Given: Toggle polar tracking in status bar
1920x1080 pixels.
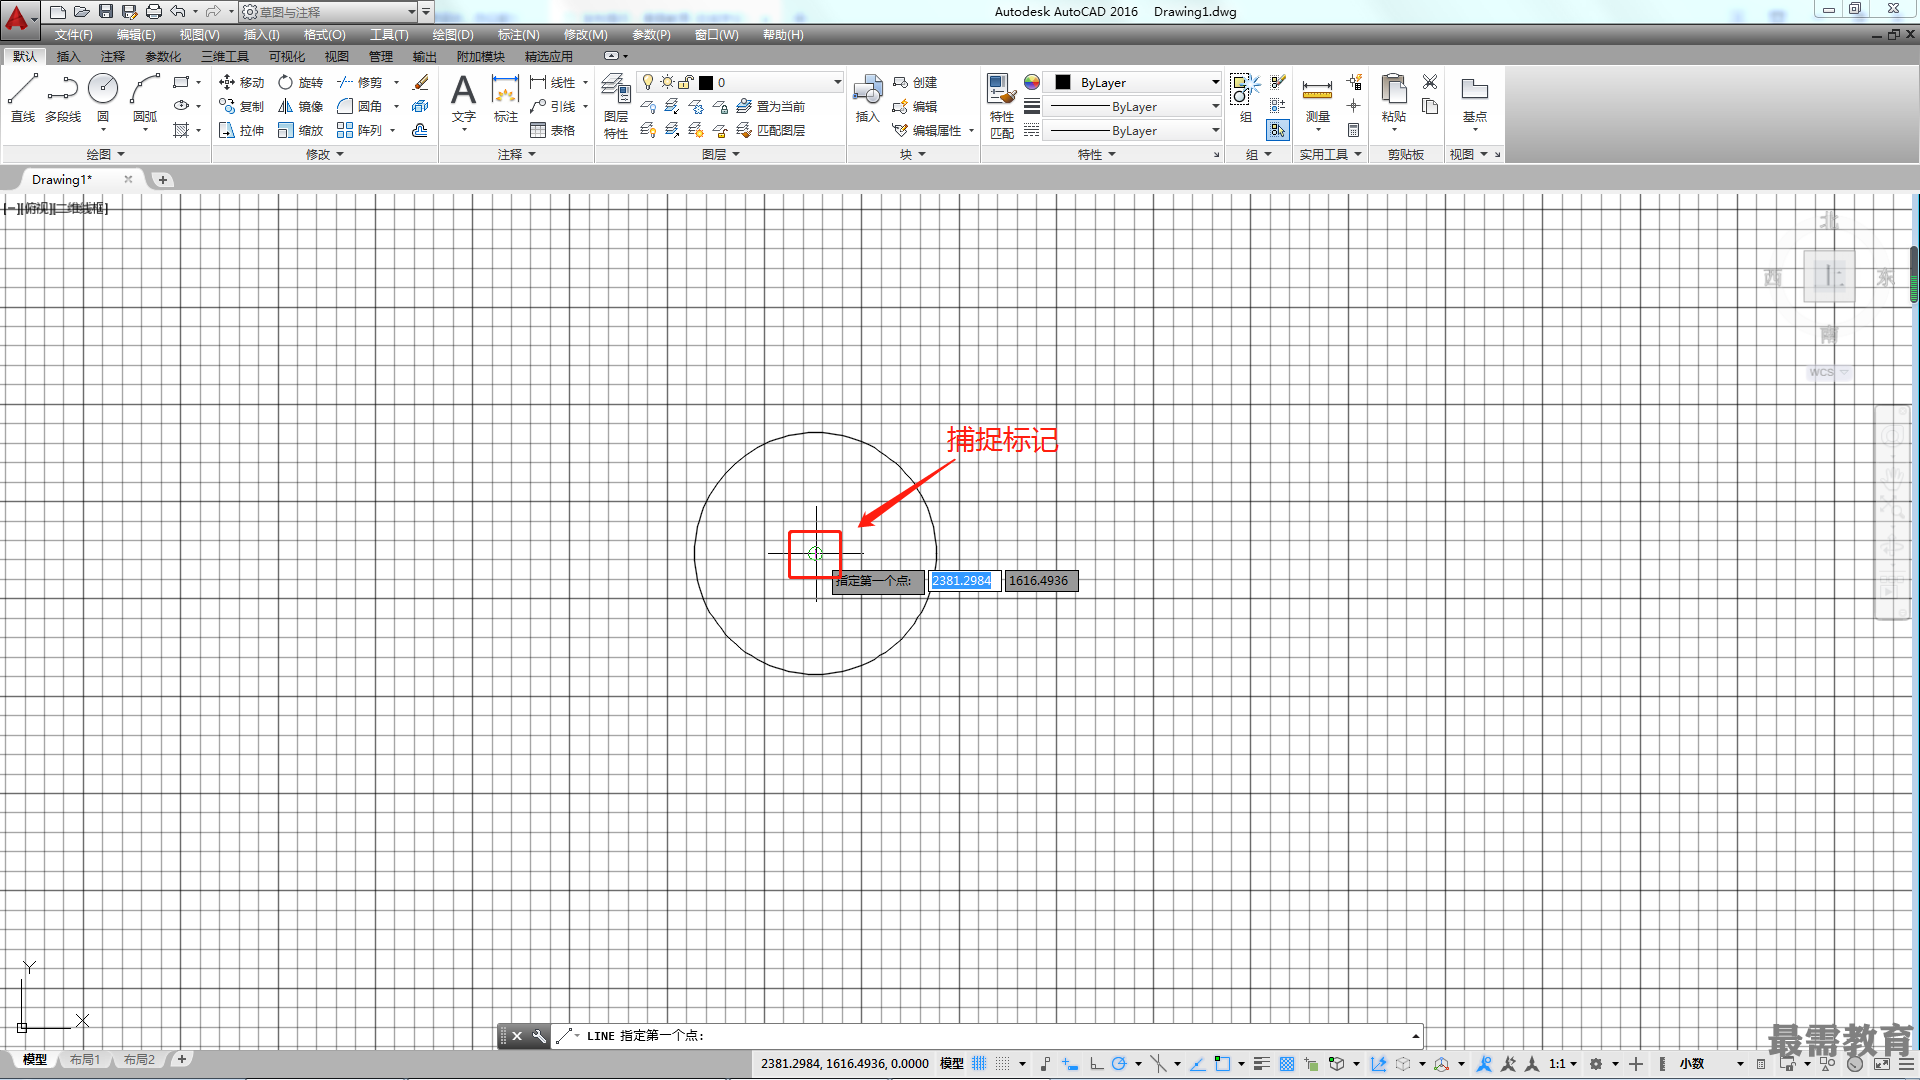Looking at the screenshot, I should tap(1119, 1063).
